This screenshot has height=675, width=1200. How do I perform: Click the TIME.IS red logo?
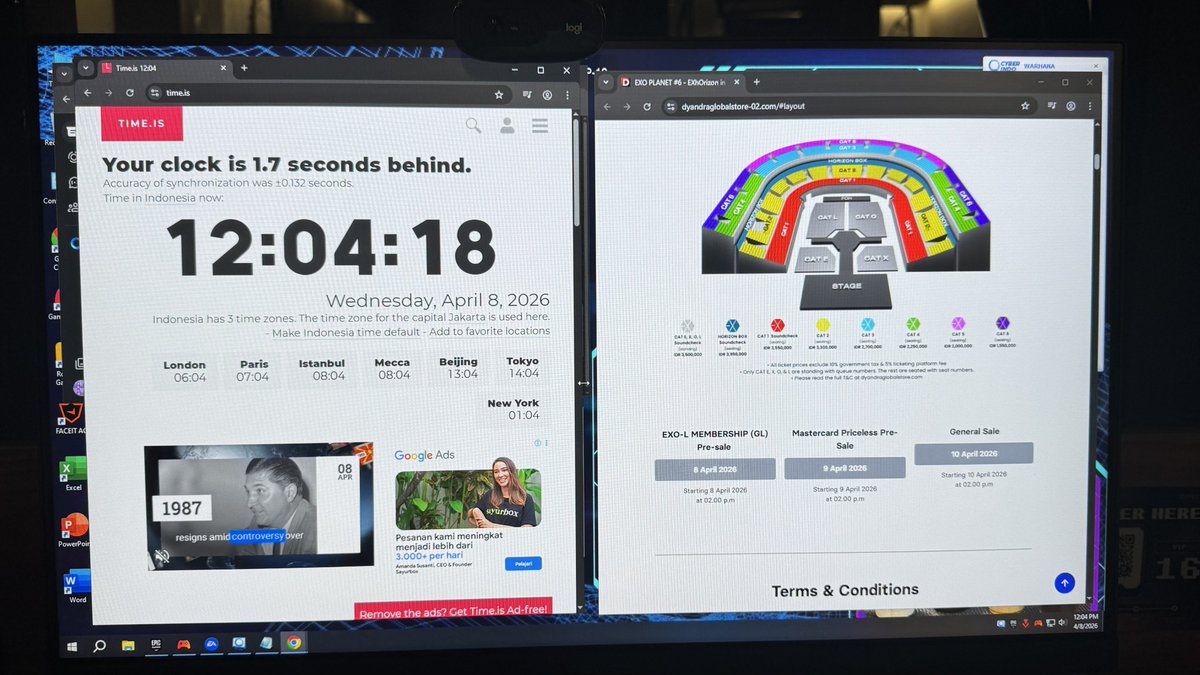(x=141, y=124)
